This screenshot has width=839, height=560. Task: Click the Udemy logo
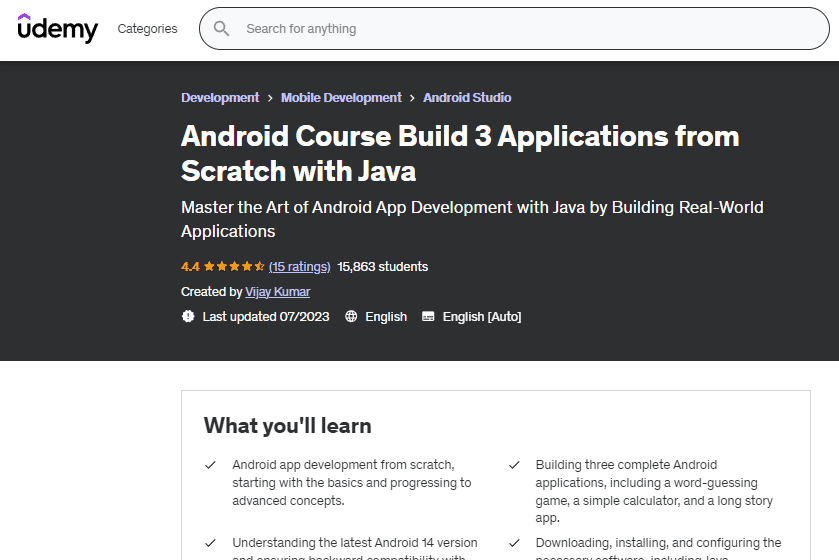(x=58, y=28)
